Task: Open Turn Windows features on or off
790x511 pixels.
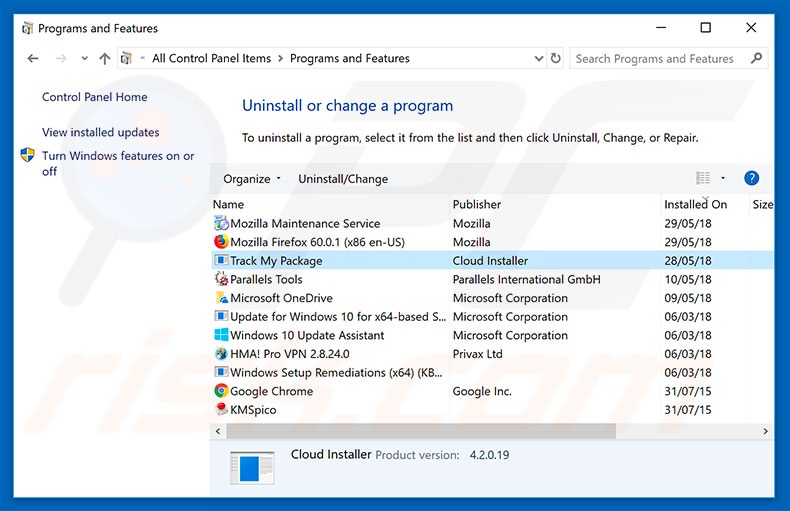Action: (118, 163)
